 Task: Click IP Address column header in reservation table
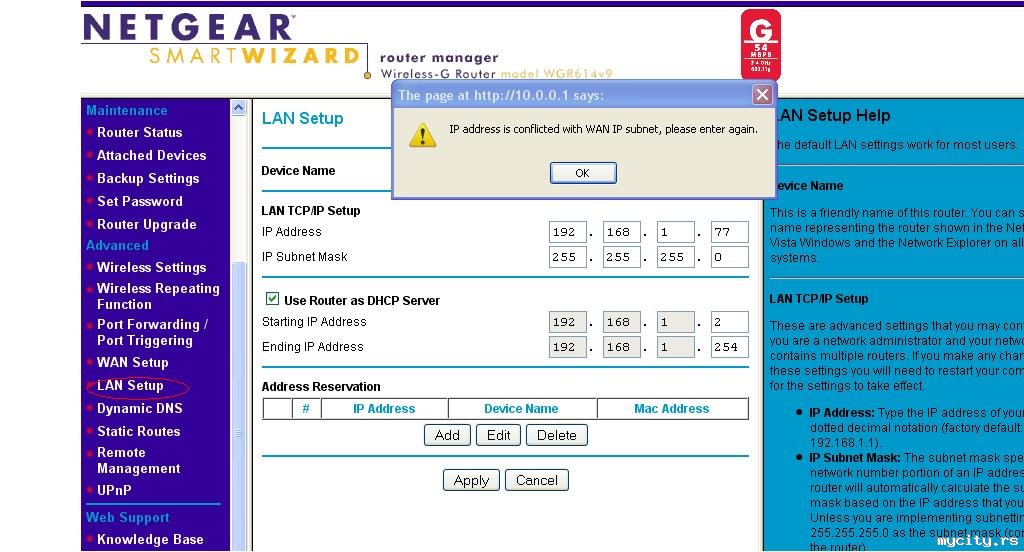[384, 409]
